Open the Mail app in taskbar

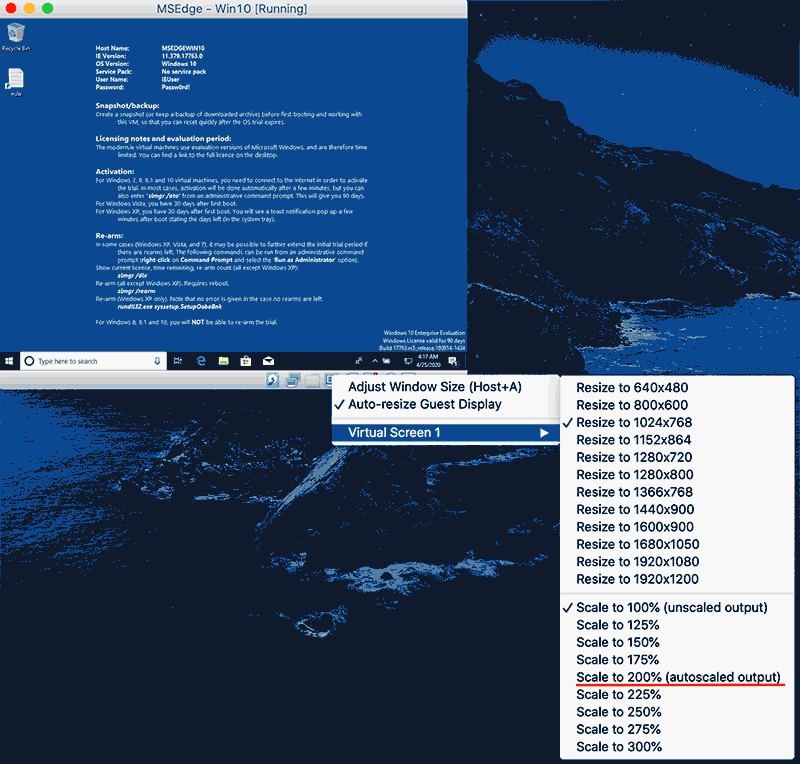pyautogui.click(x=268, y=360)
